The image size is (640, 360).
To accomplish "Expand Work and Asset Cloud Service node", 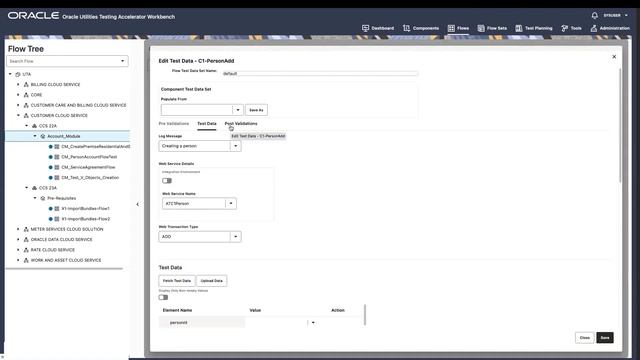I will tap(18, 260).
